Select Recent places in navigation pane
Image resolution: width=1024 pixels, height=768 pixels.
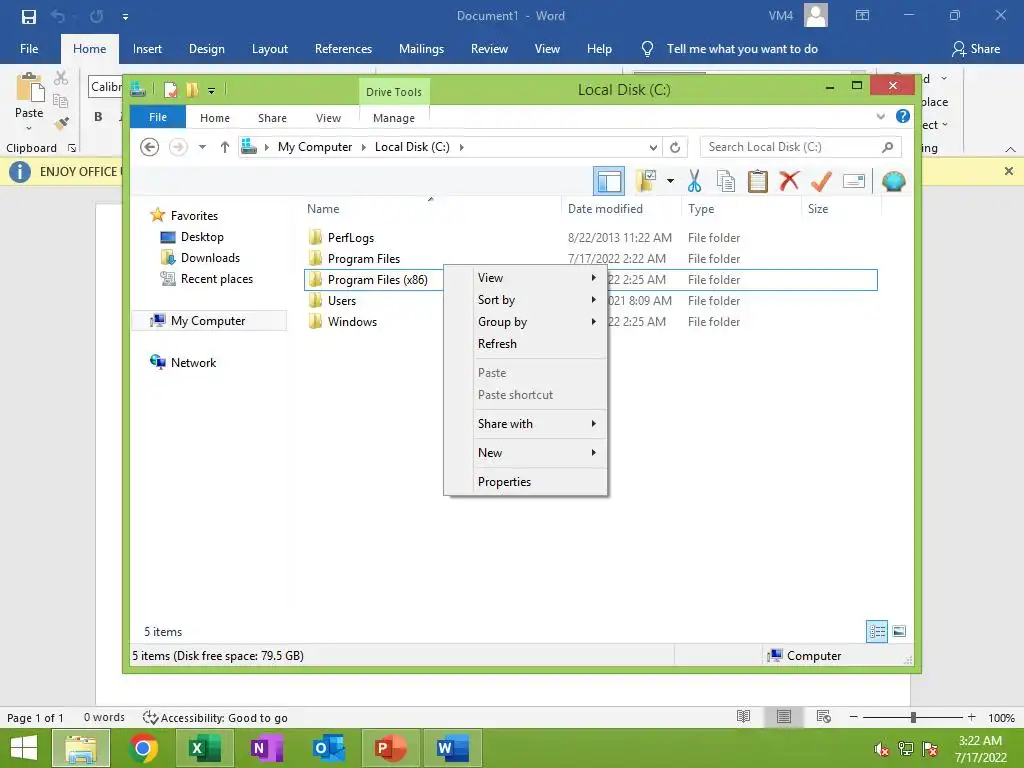217,279
